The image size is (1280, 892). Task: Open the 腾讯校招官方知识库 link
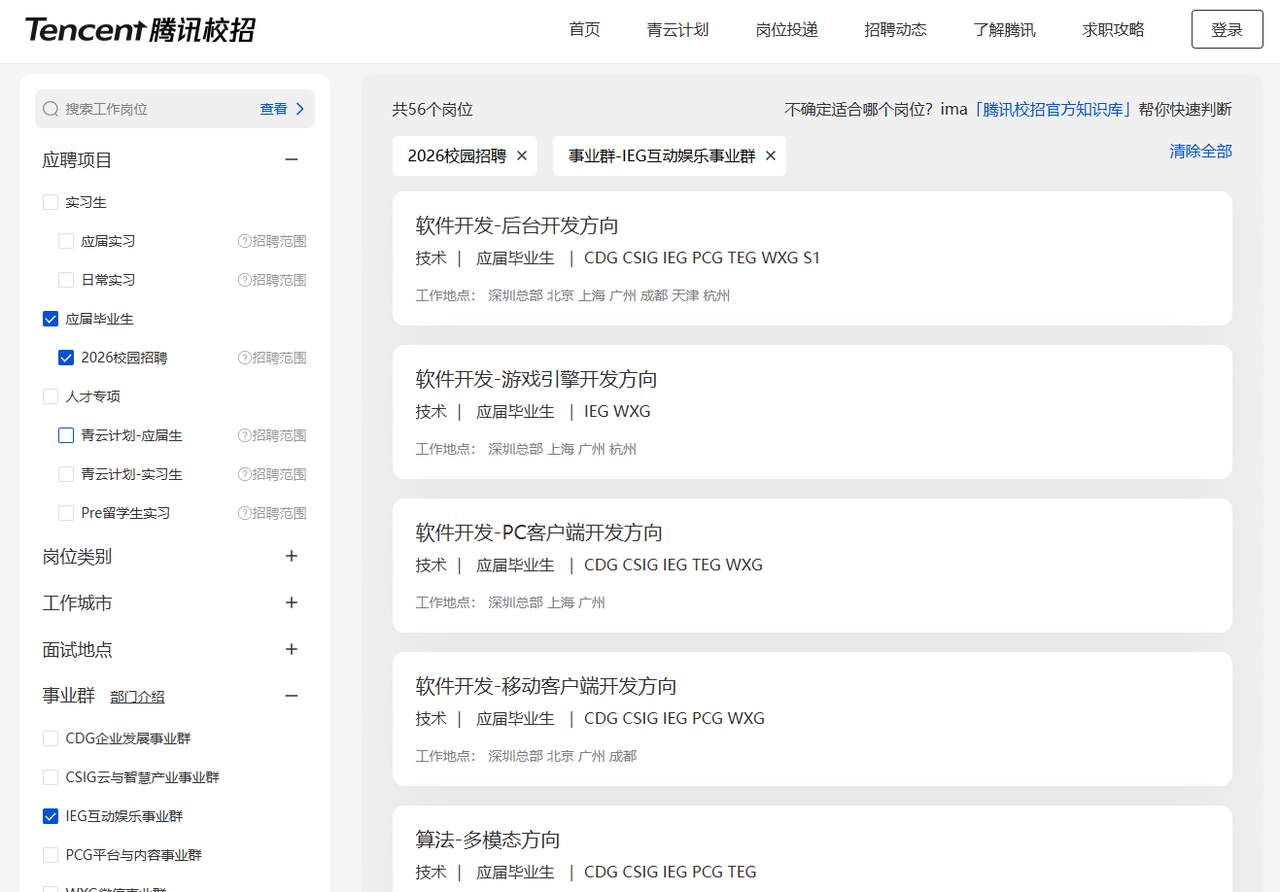click(x=1053, y=110)
